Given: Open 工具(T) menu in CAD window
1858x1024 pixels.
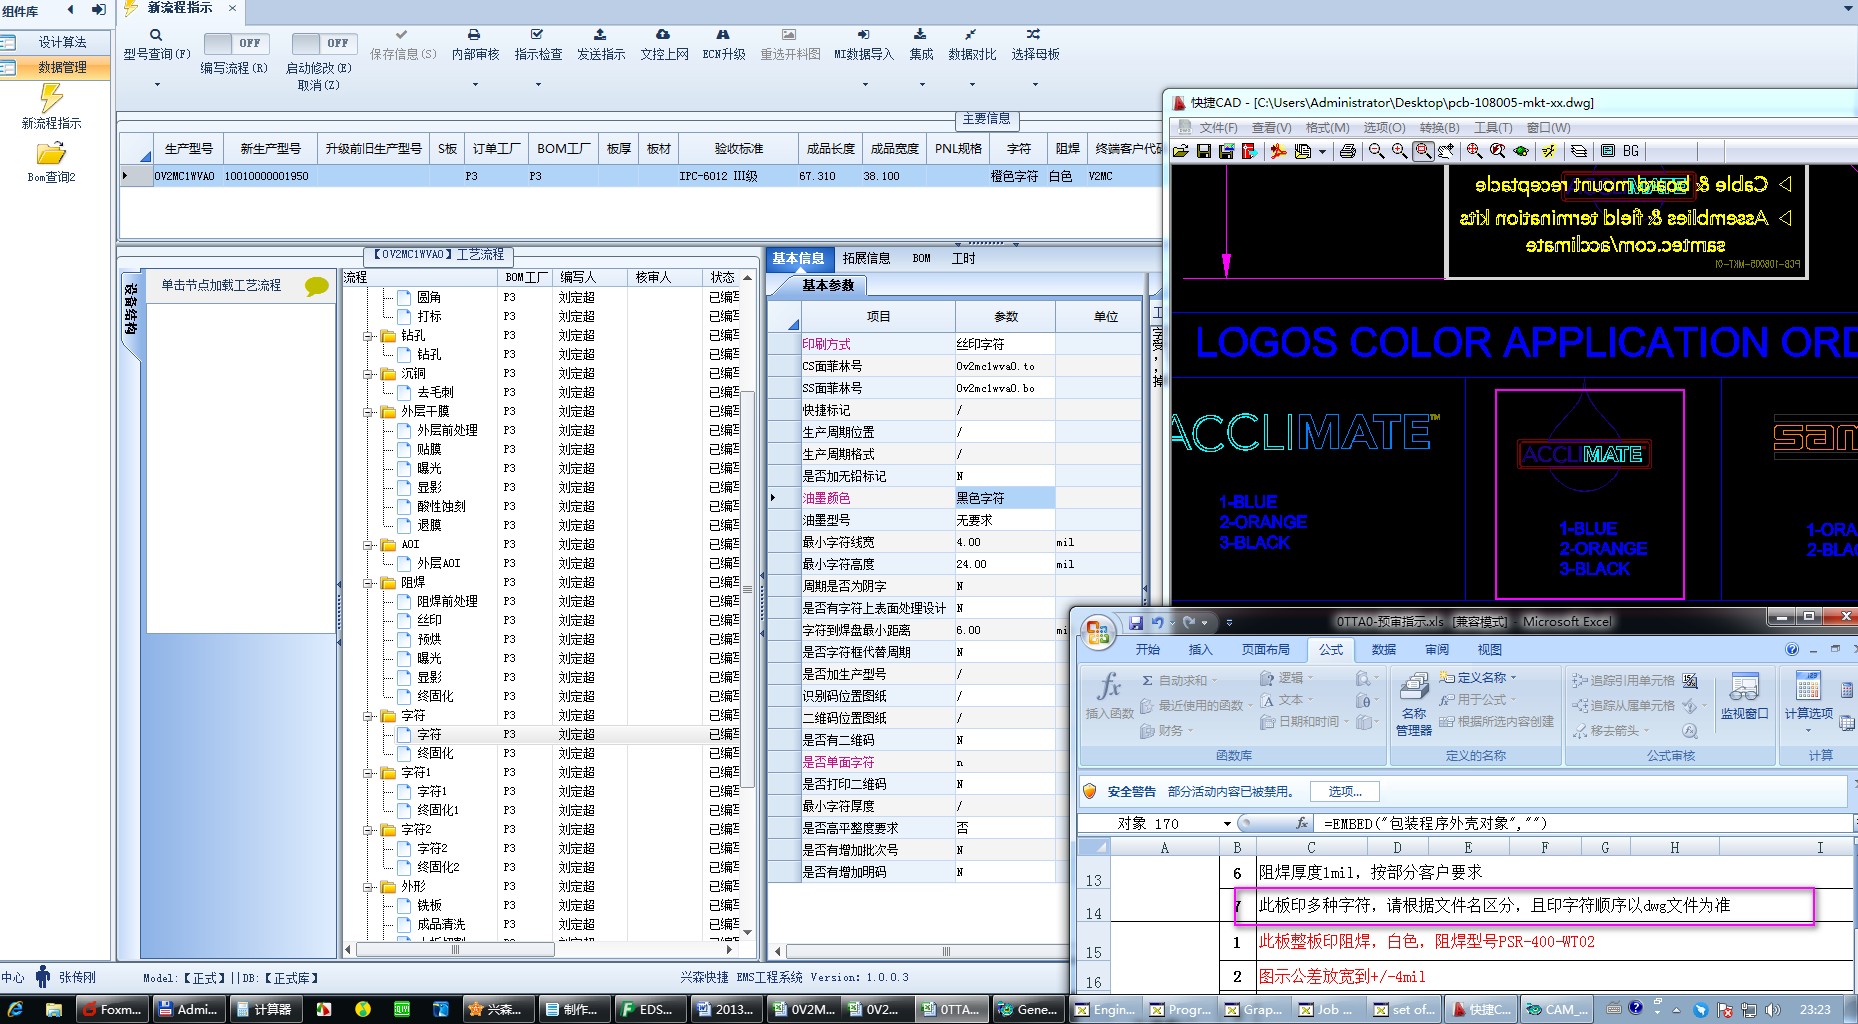Looking at the screenshot, I should click(x=1493, y=127).
